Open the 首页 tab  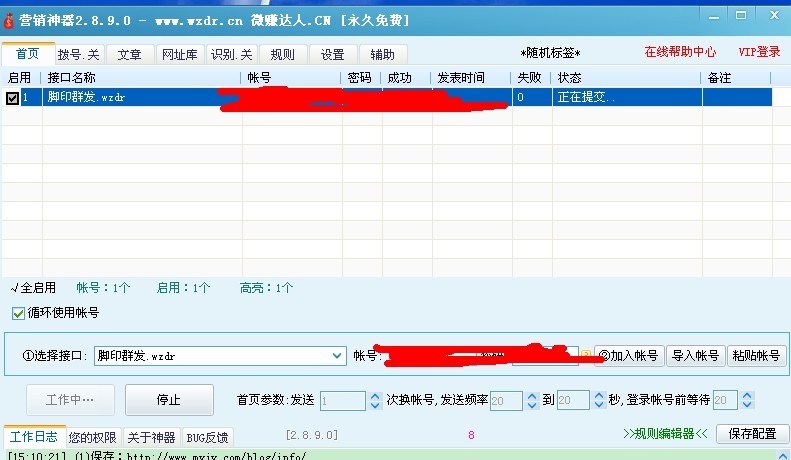(x=28, y=54)
